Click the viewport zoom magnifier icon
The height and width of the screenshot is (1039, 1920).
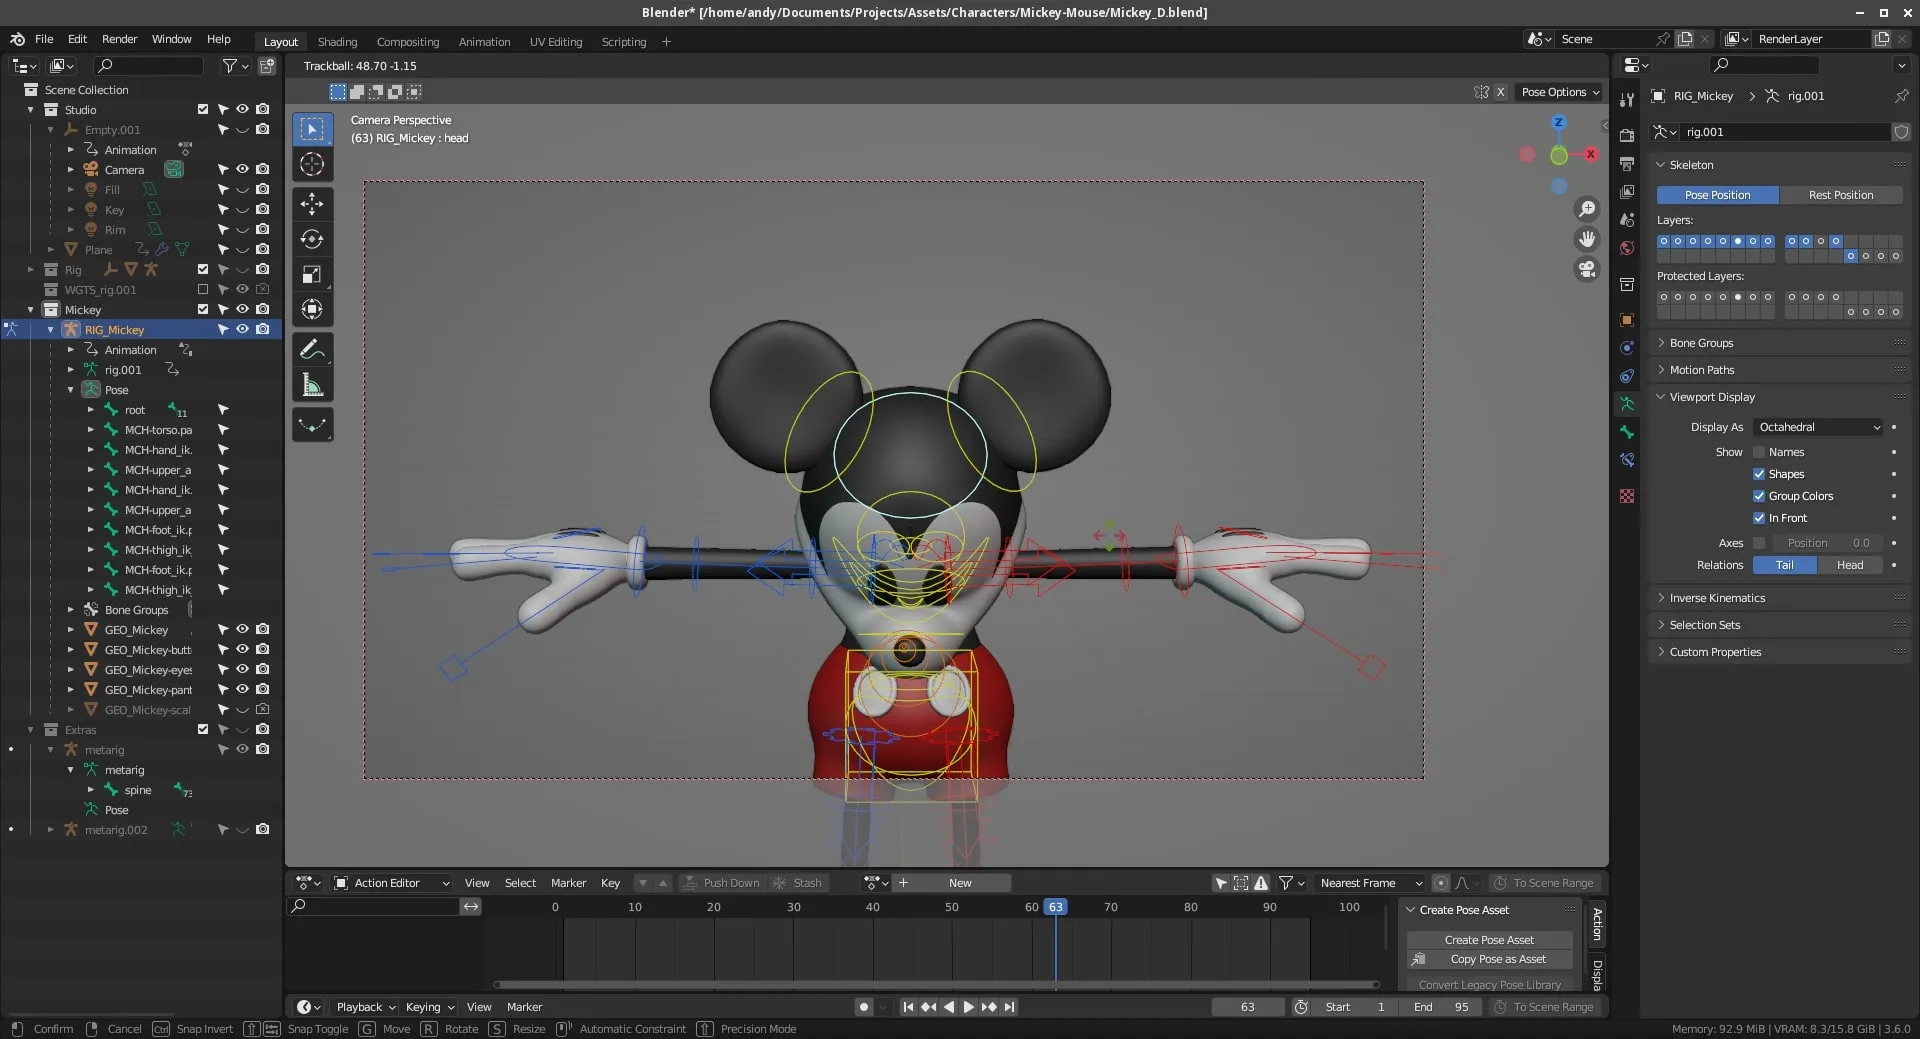(x=1587, y=209)
